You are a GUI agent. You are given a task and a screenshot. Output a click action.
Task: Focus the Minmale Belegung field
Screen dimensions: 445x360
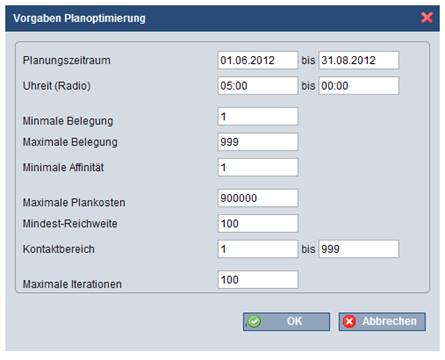coord(258,116)
